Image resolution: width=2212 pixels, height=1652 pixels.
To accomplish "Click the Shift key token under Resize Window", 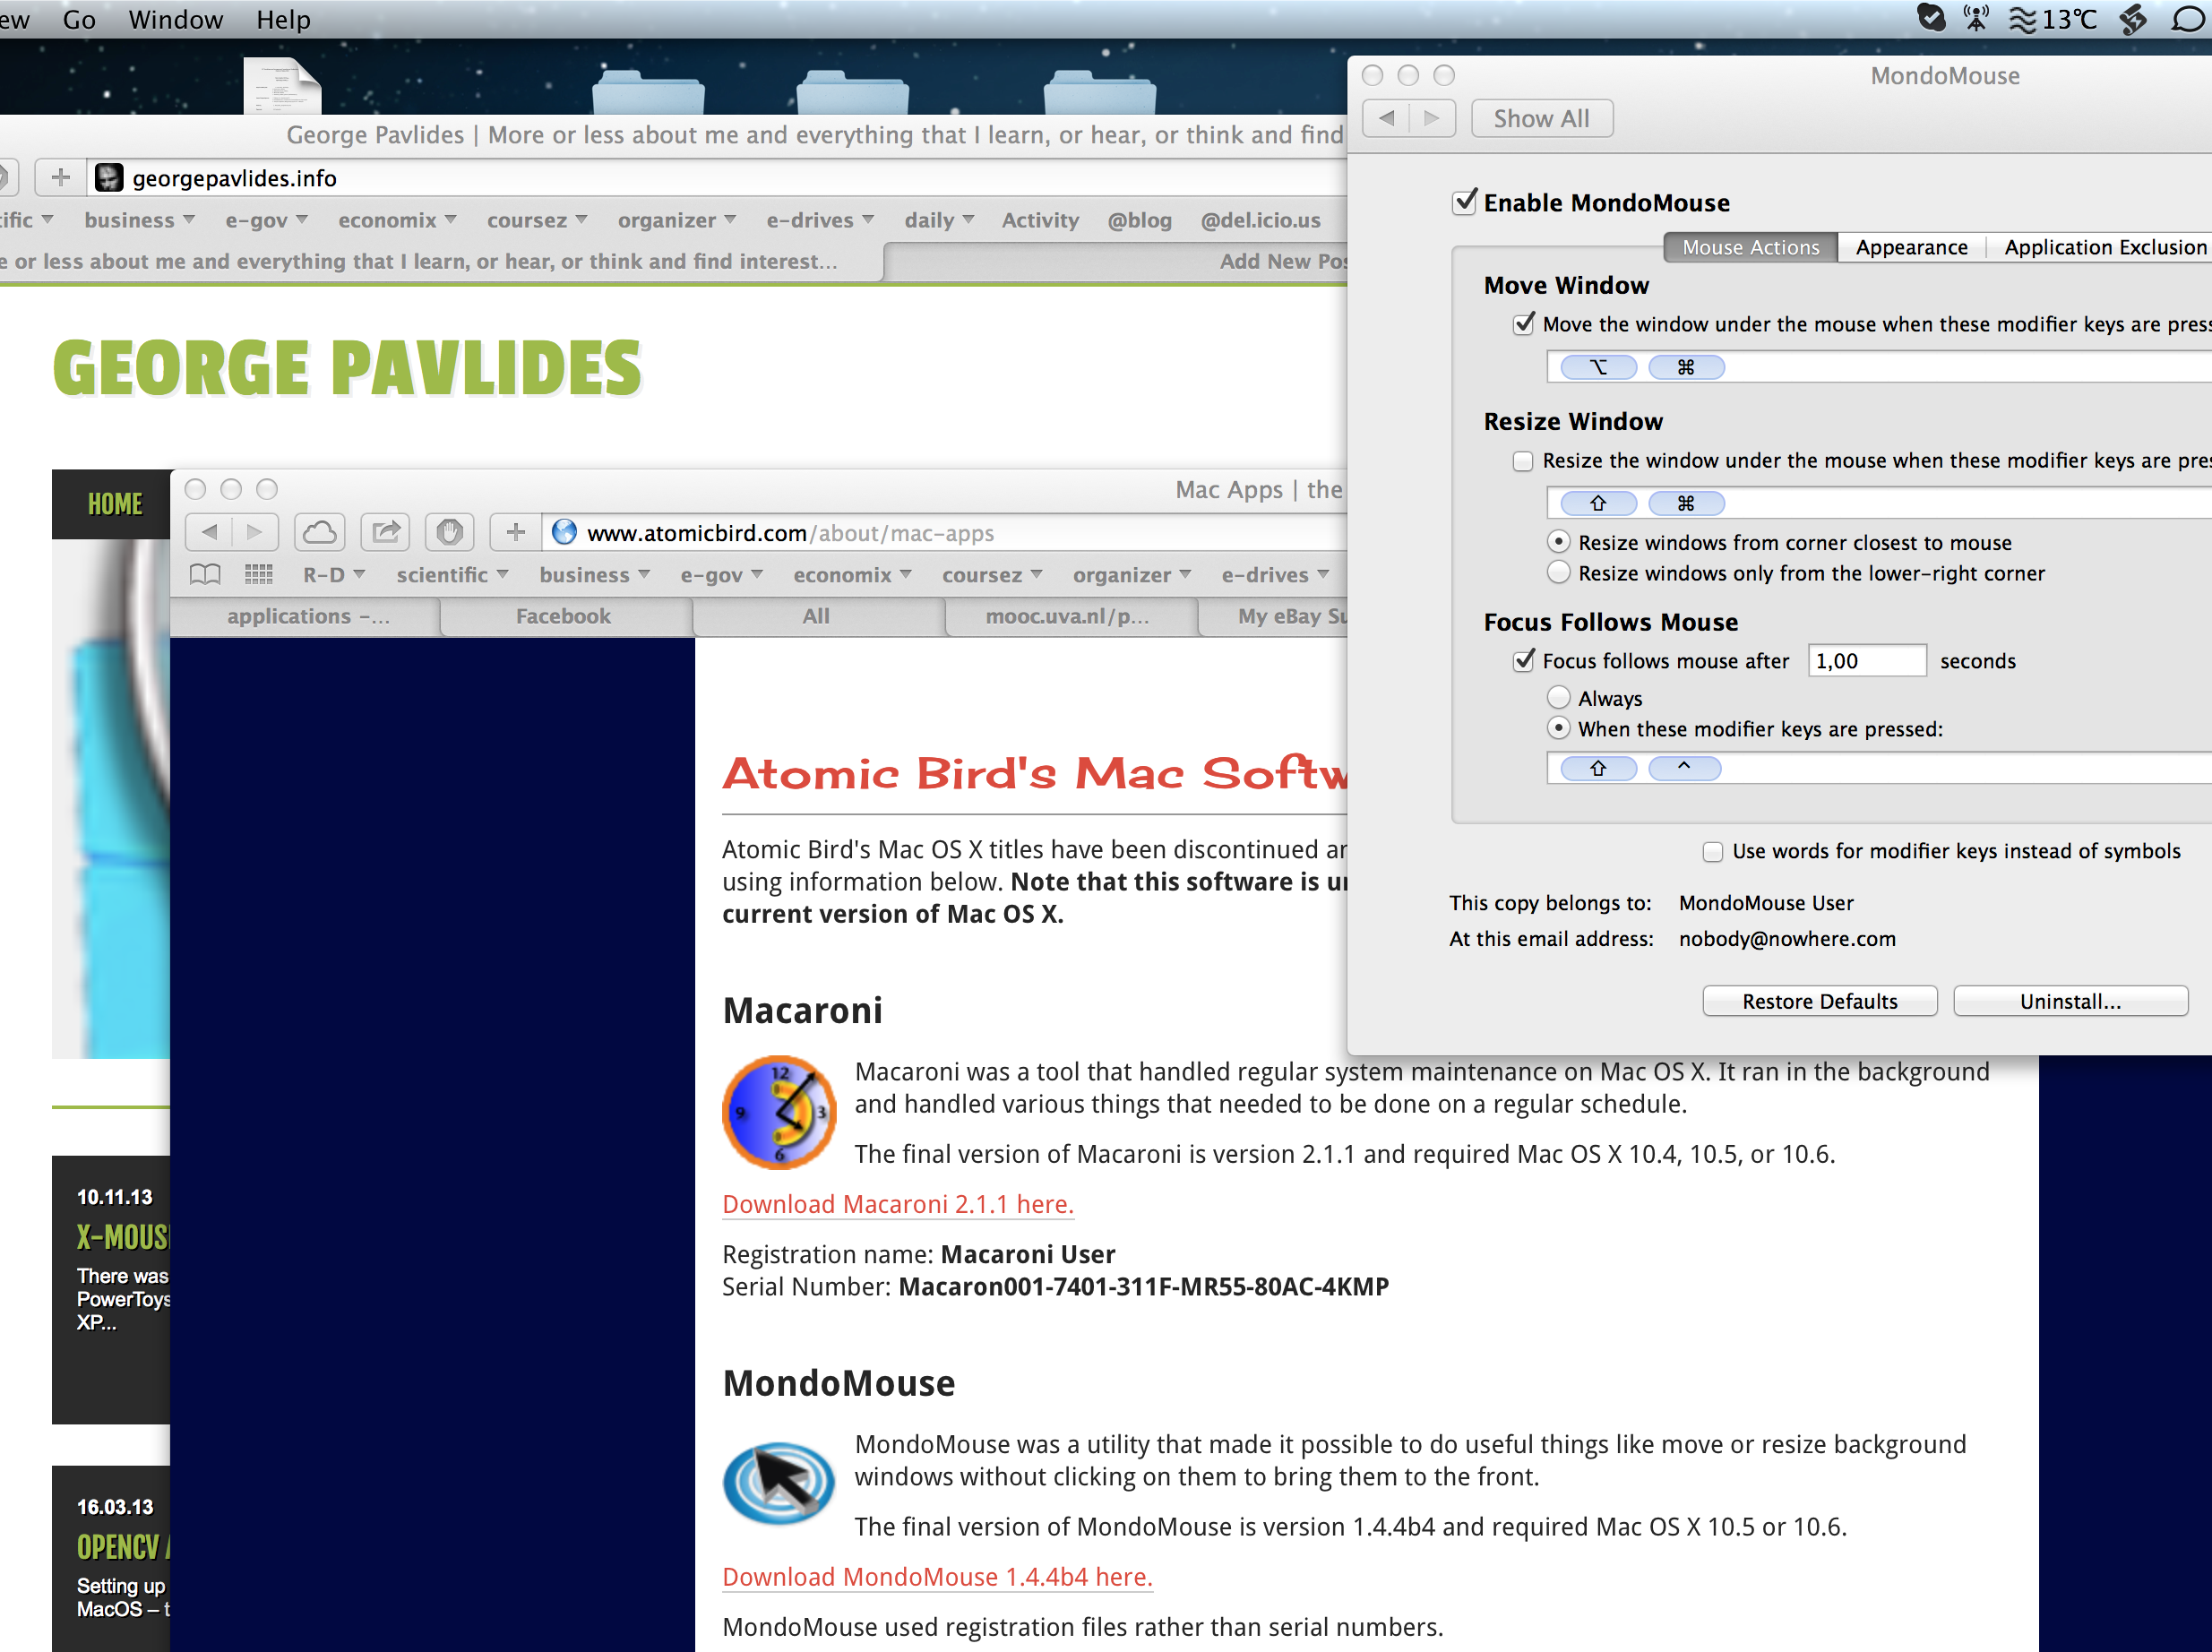I will (x=1598, y=503).
